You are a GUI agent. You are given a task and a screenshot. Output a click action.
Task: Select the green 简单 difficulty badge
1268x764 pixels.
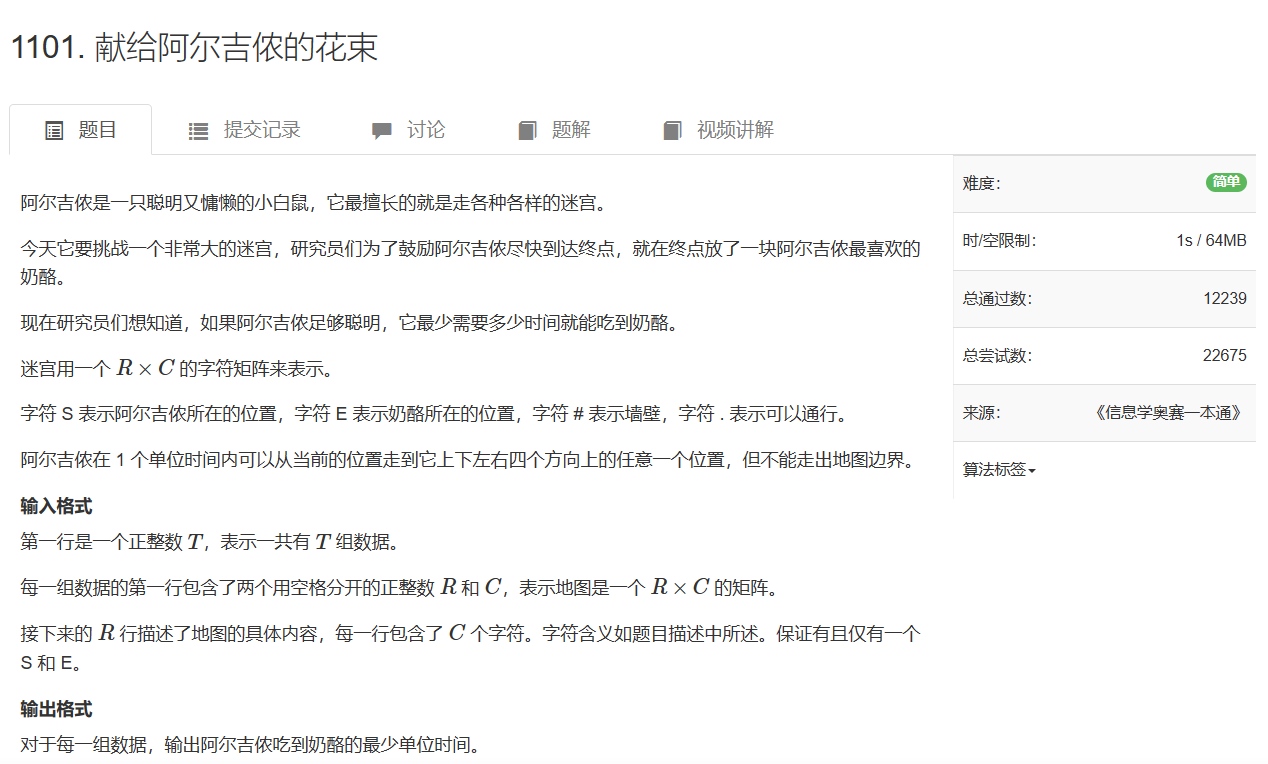pyautogui.click(x=1225, y=182)
